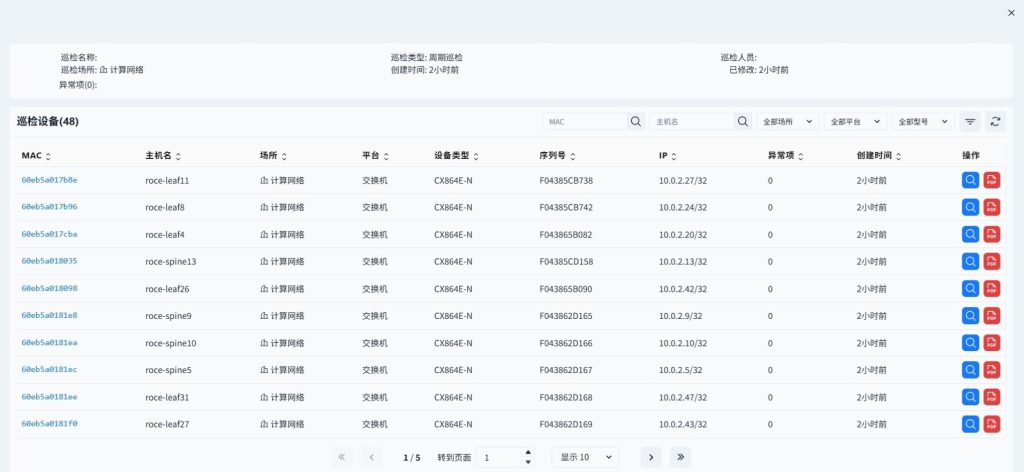1024x472 pixels.
Task: Jump to last page of results
Action: tap(680, 457)
